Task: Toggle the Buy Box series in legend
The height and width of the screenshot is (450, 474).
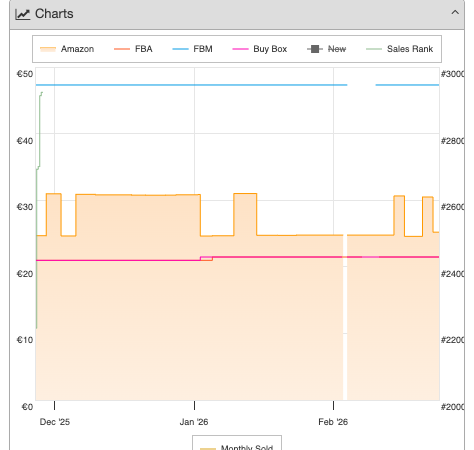Action: point(260,49)
